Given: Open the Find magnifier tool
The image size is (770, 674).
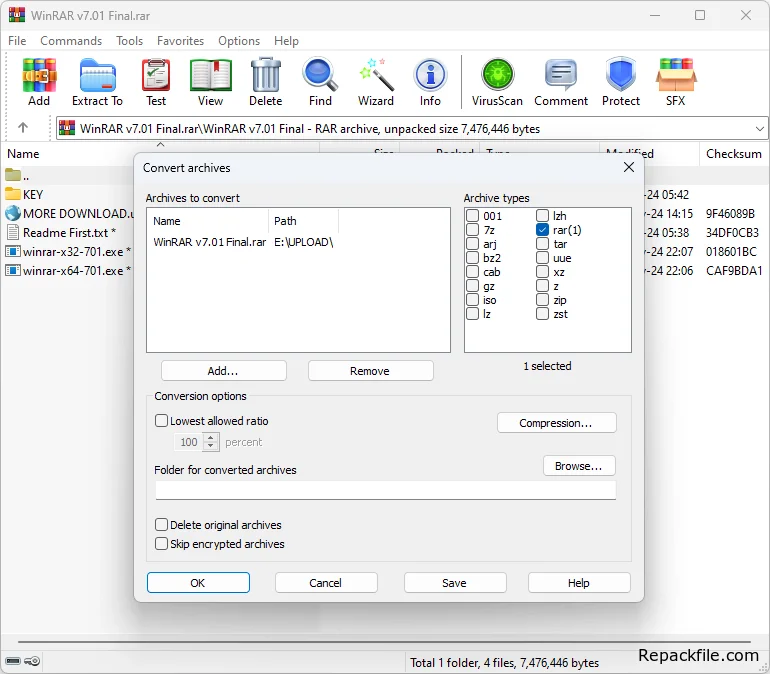Looking at the screenshot, I should click(x=320, y=81).
